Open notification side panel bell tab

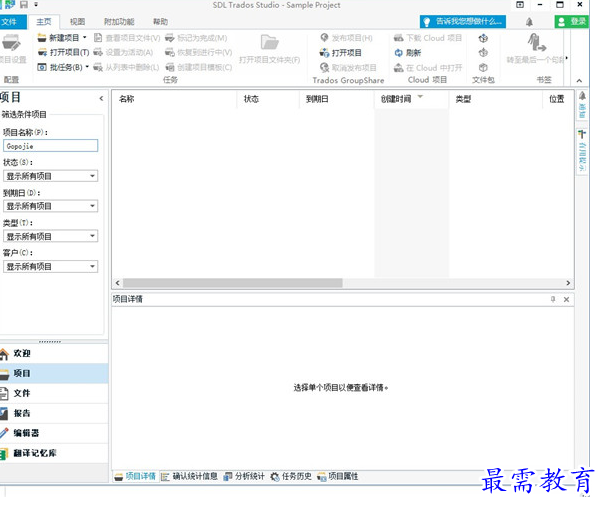(x=582, y=105)
